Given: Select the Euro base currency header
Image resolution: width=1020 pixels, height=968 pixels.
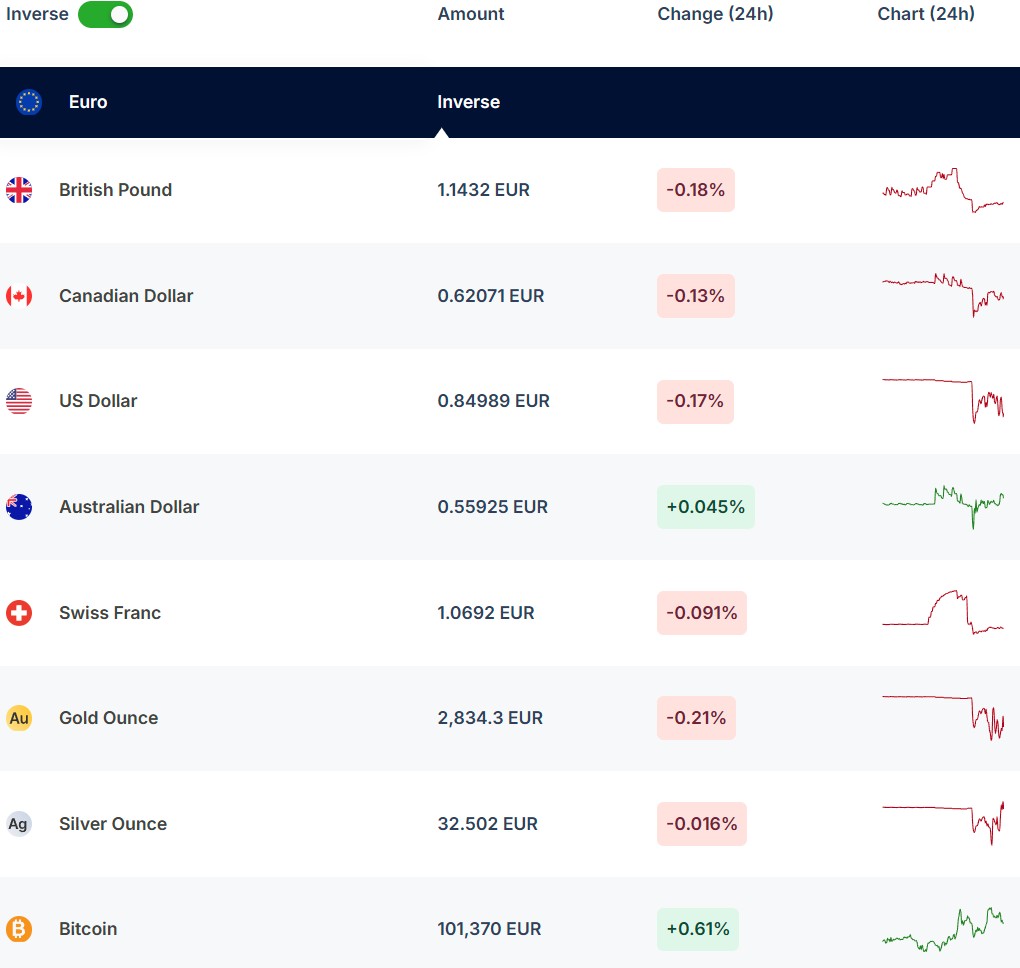Looking at the screenshot, I should [88, 102].
